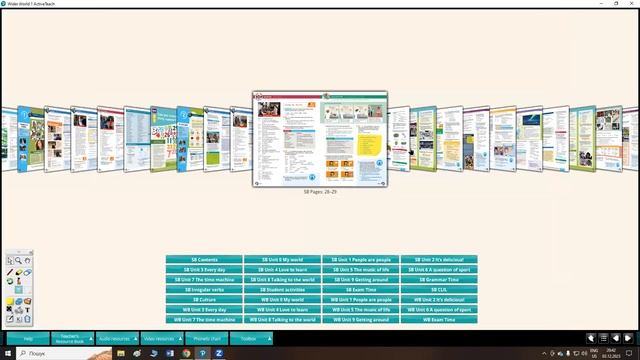640x360 pixels.
Task: Jump to SB Contents section
Action: [x=204, y=260]
